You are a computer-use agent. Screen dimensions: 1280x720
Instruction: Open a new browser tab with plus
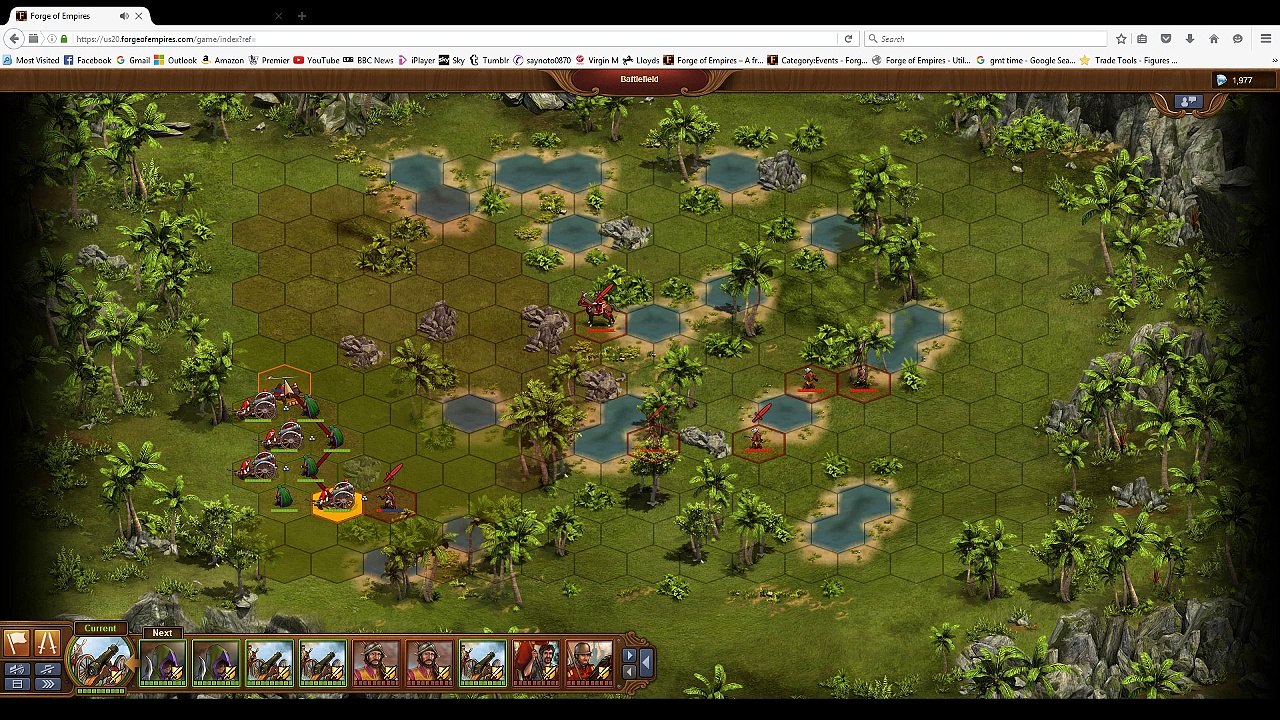coord(301,16)
